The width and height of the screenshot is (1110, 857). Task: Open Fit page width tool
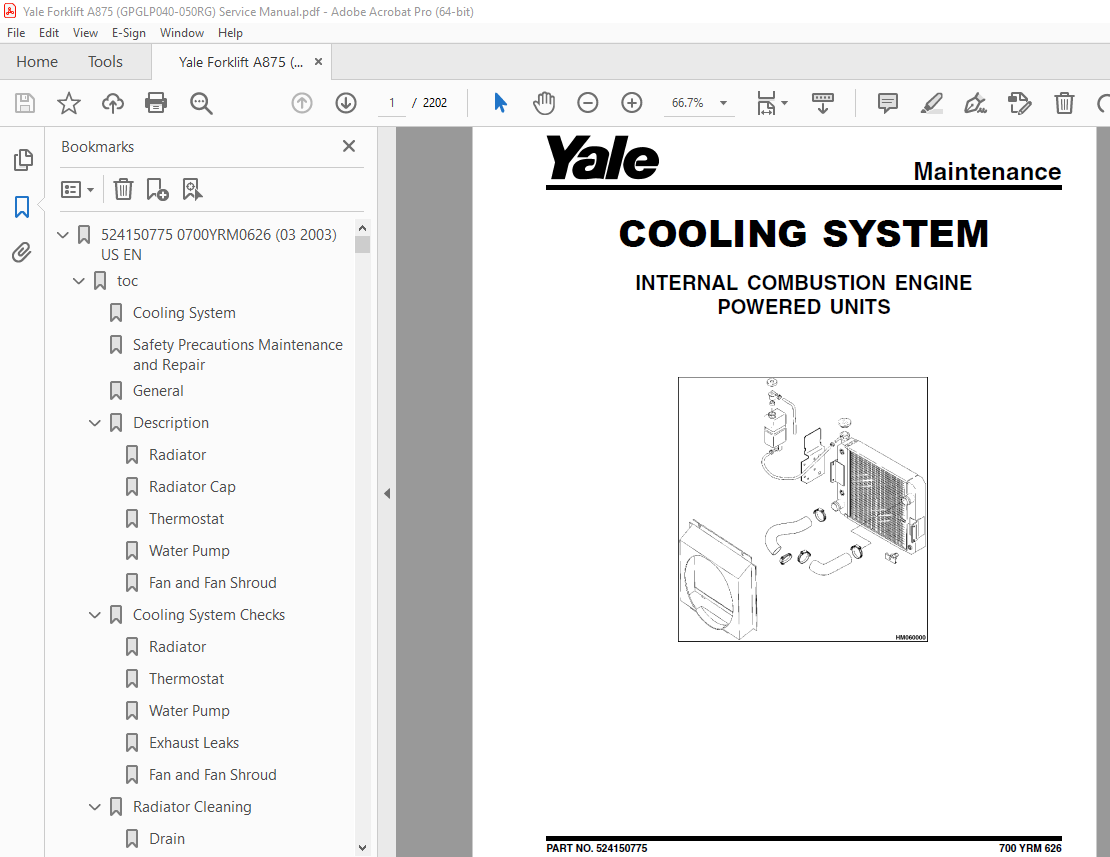(x=766, y=103)
